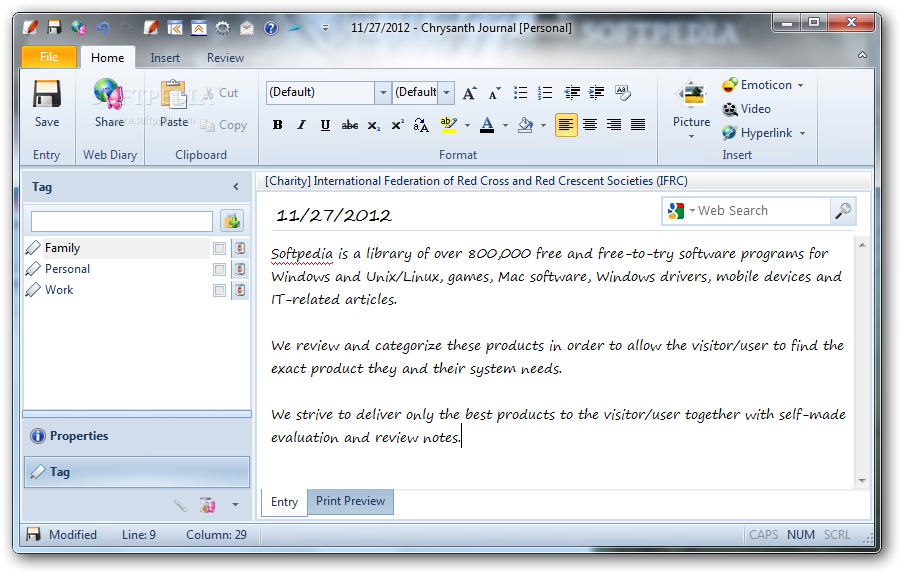Expand the background fill color arrow
This screenshot has width=902, height=574.
tap(543, 125)
